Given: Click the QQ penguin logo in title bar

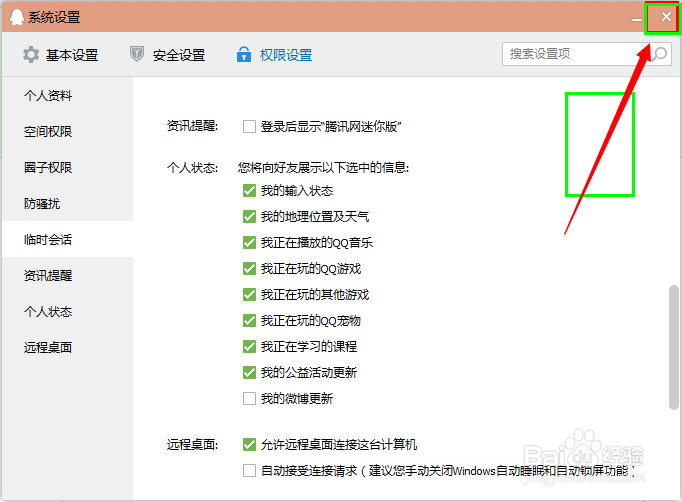Looking at the screenshot, I should pos(17,17).
